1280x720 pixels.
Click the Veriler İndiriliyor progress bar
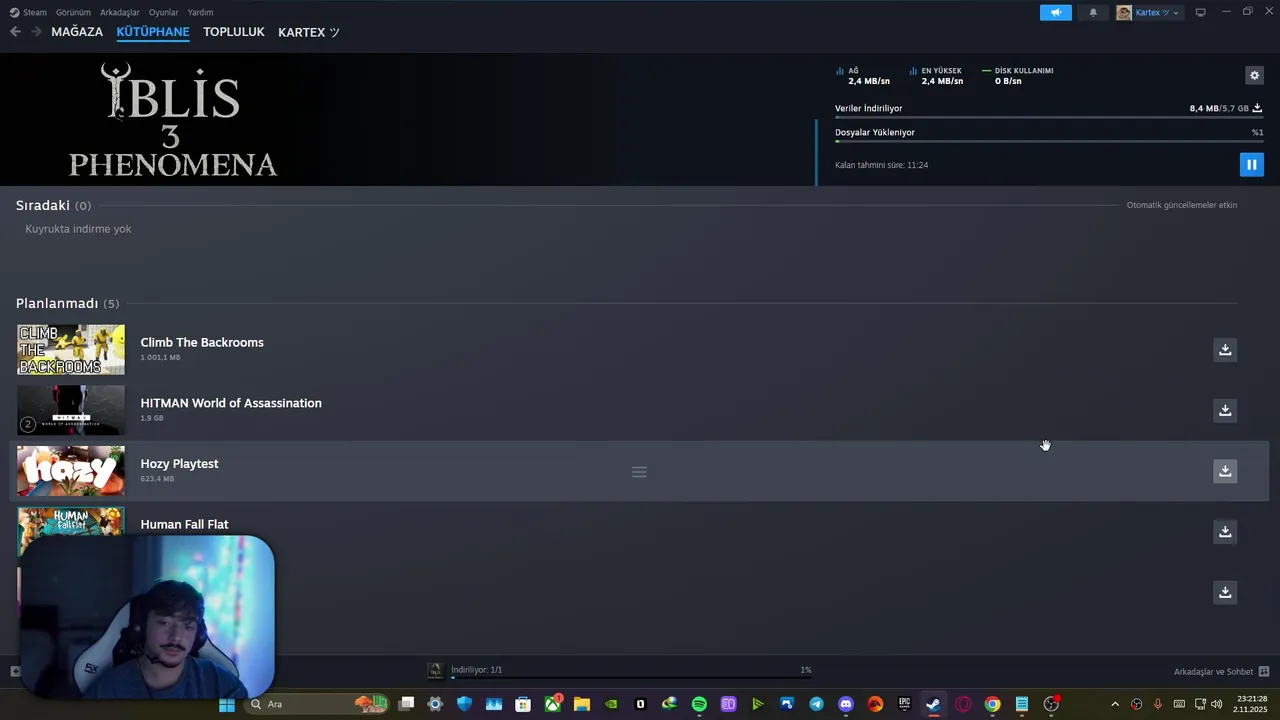tap(1048, 118)
